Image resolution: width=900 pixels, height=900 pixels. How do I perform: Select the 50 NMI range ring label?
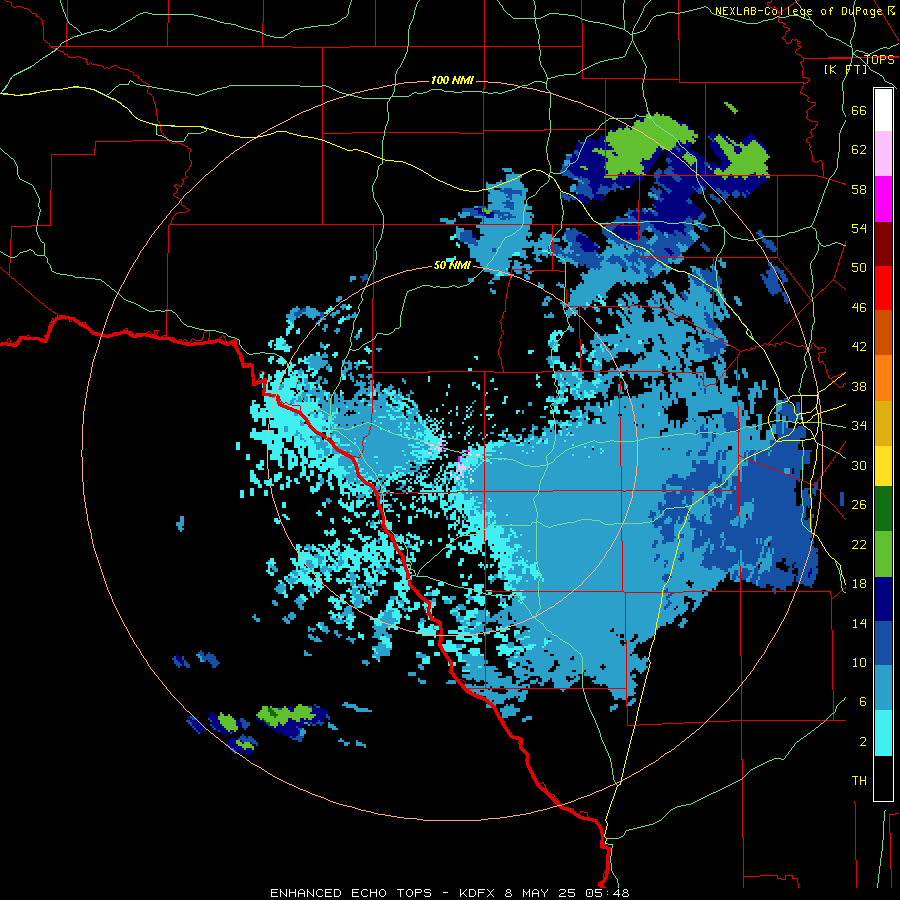click(452, 265)
